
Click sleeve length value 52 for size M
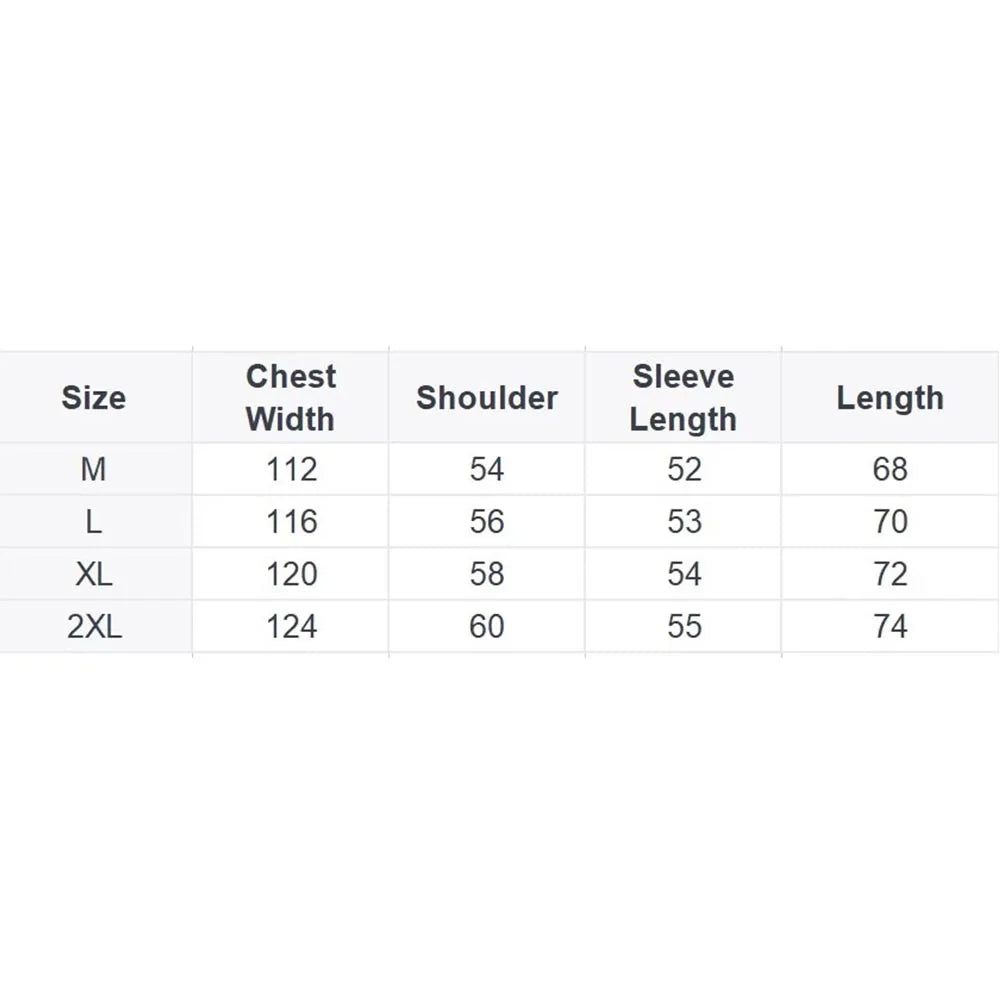pyautogui.click(x=684, y=469)
